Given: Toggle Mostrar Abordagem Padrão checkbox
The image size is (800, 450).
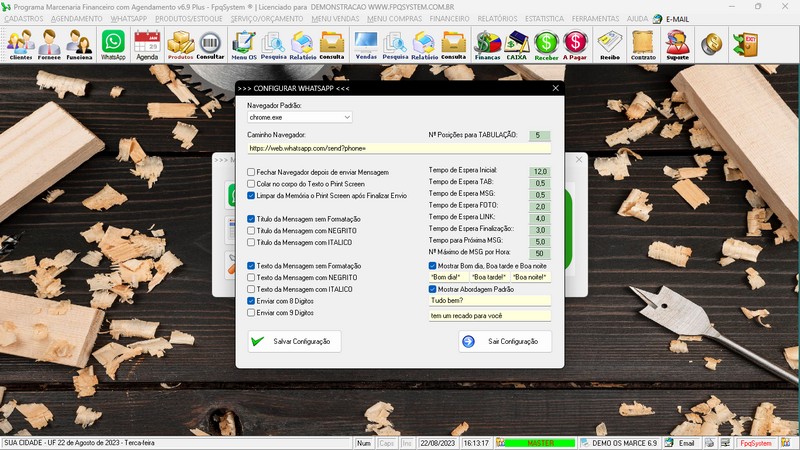Looking at the screenshot, I should pyautogui.click(x=433, y=289).
